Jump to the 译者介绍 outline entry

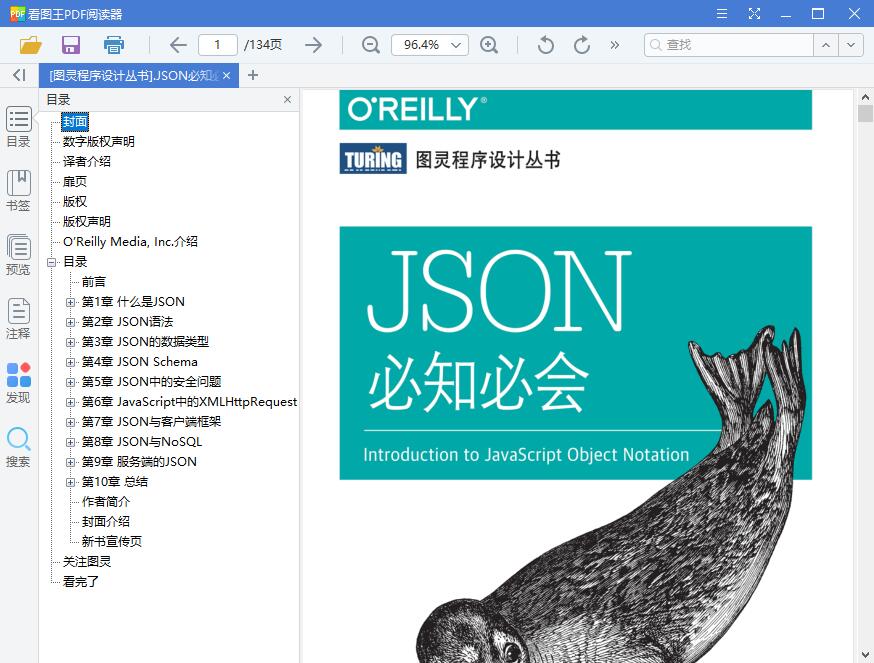86,162
